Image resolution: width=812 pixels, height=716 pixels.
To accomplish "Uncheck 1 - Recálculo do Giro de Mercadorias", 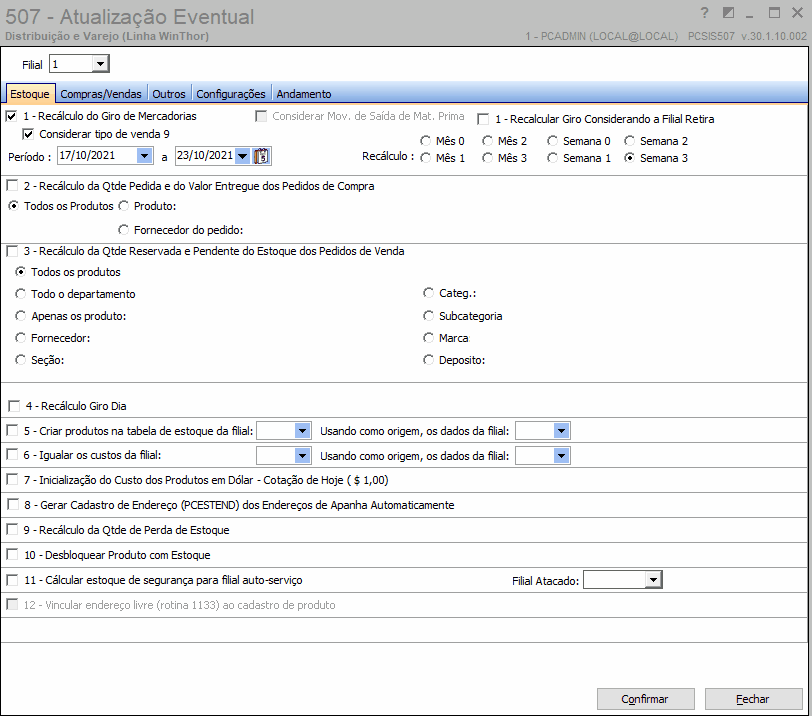I will [x=11, y=116].
